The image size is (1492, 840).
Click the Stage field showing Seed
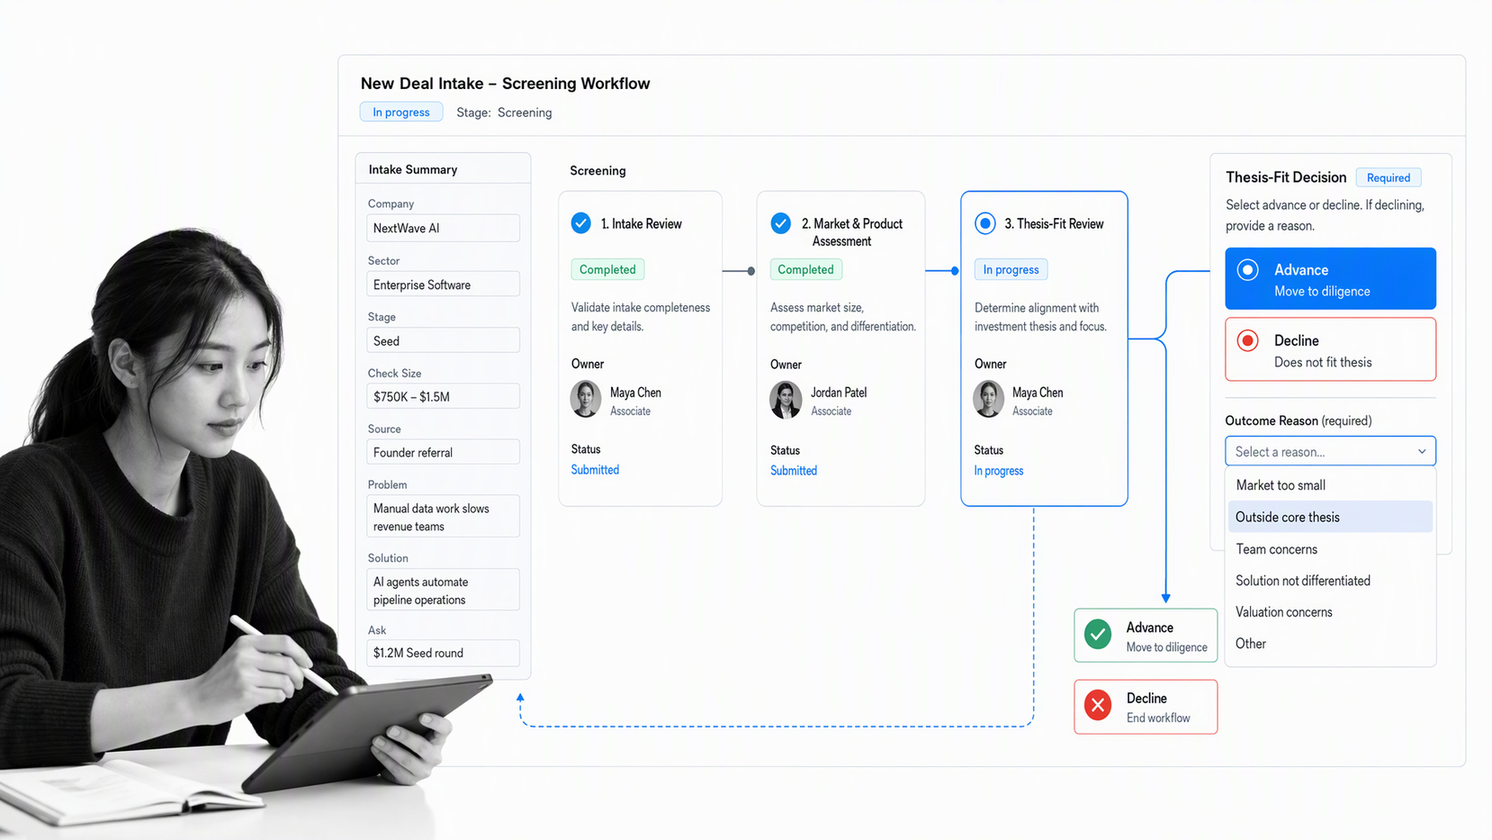(443, 341)
